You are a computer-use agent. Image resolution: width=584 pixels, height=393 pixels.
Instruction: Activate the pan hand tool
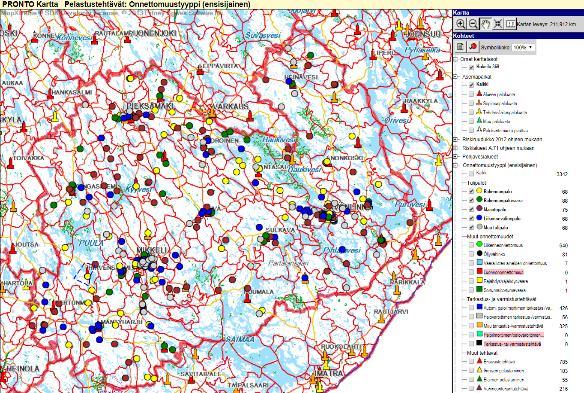[485, 24]
